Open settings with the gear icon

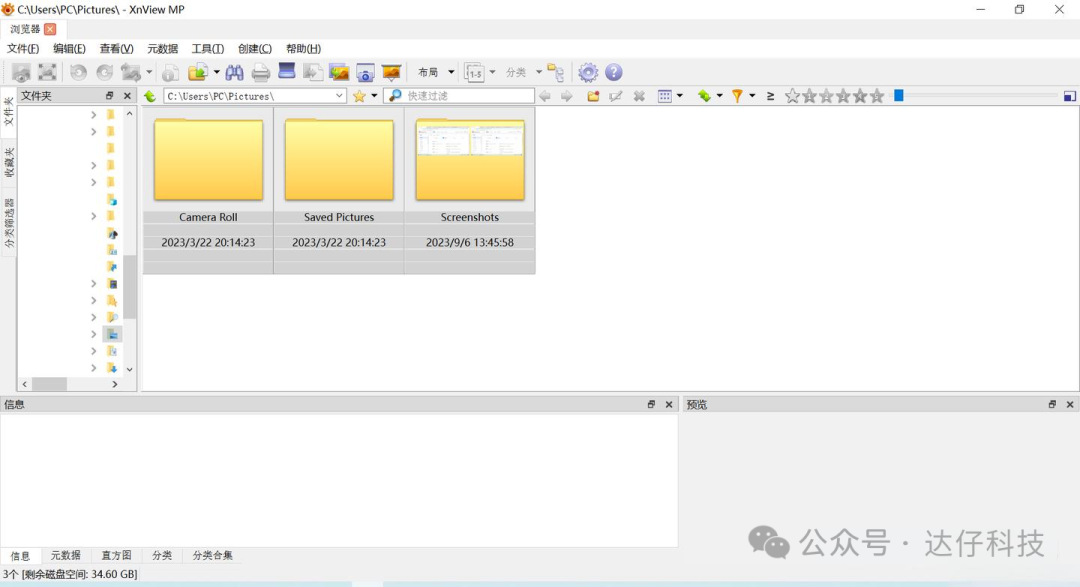[588, 72]
